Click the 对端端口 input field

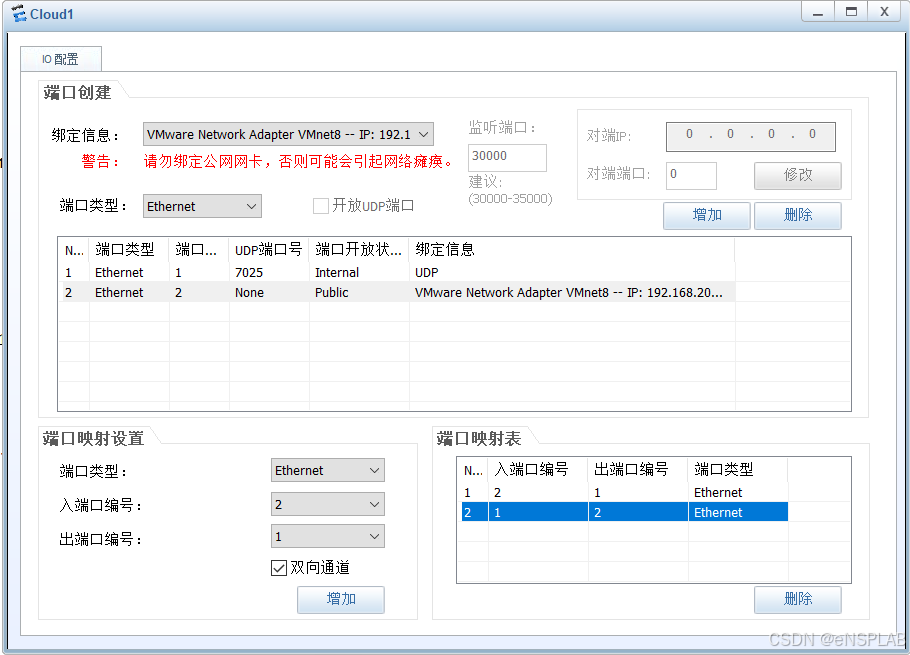click(x=691, y=175)
